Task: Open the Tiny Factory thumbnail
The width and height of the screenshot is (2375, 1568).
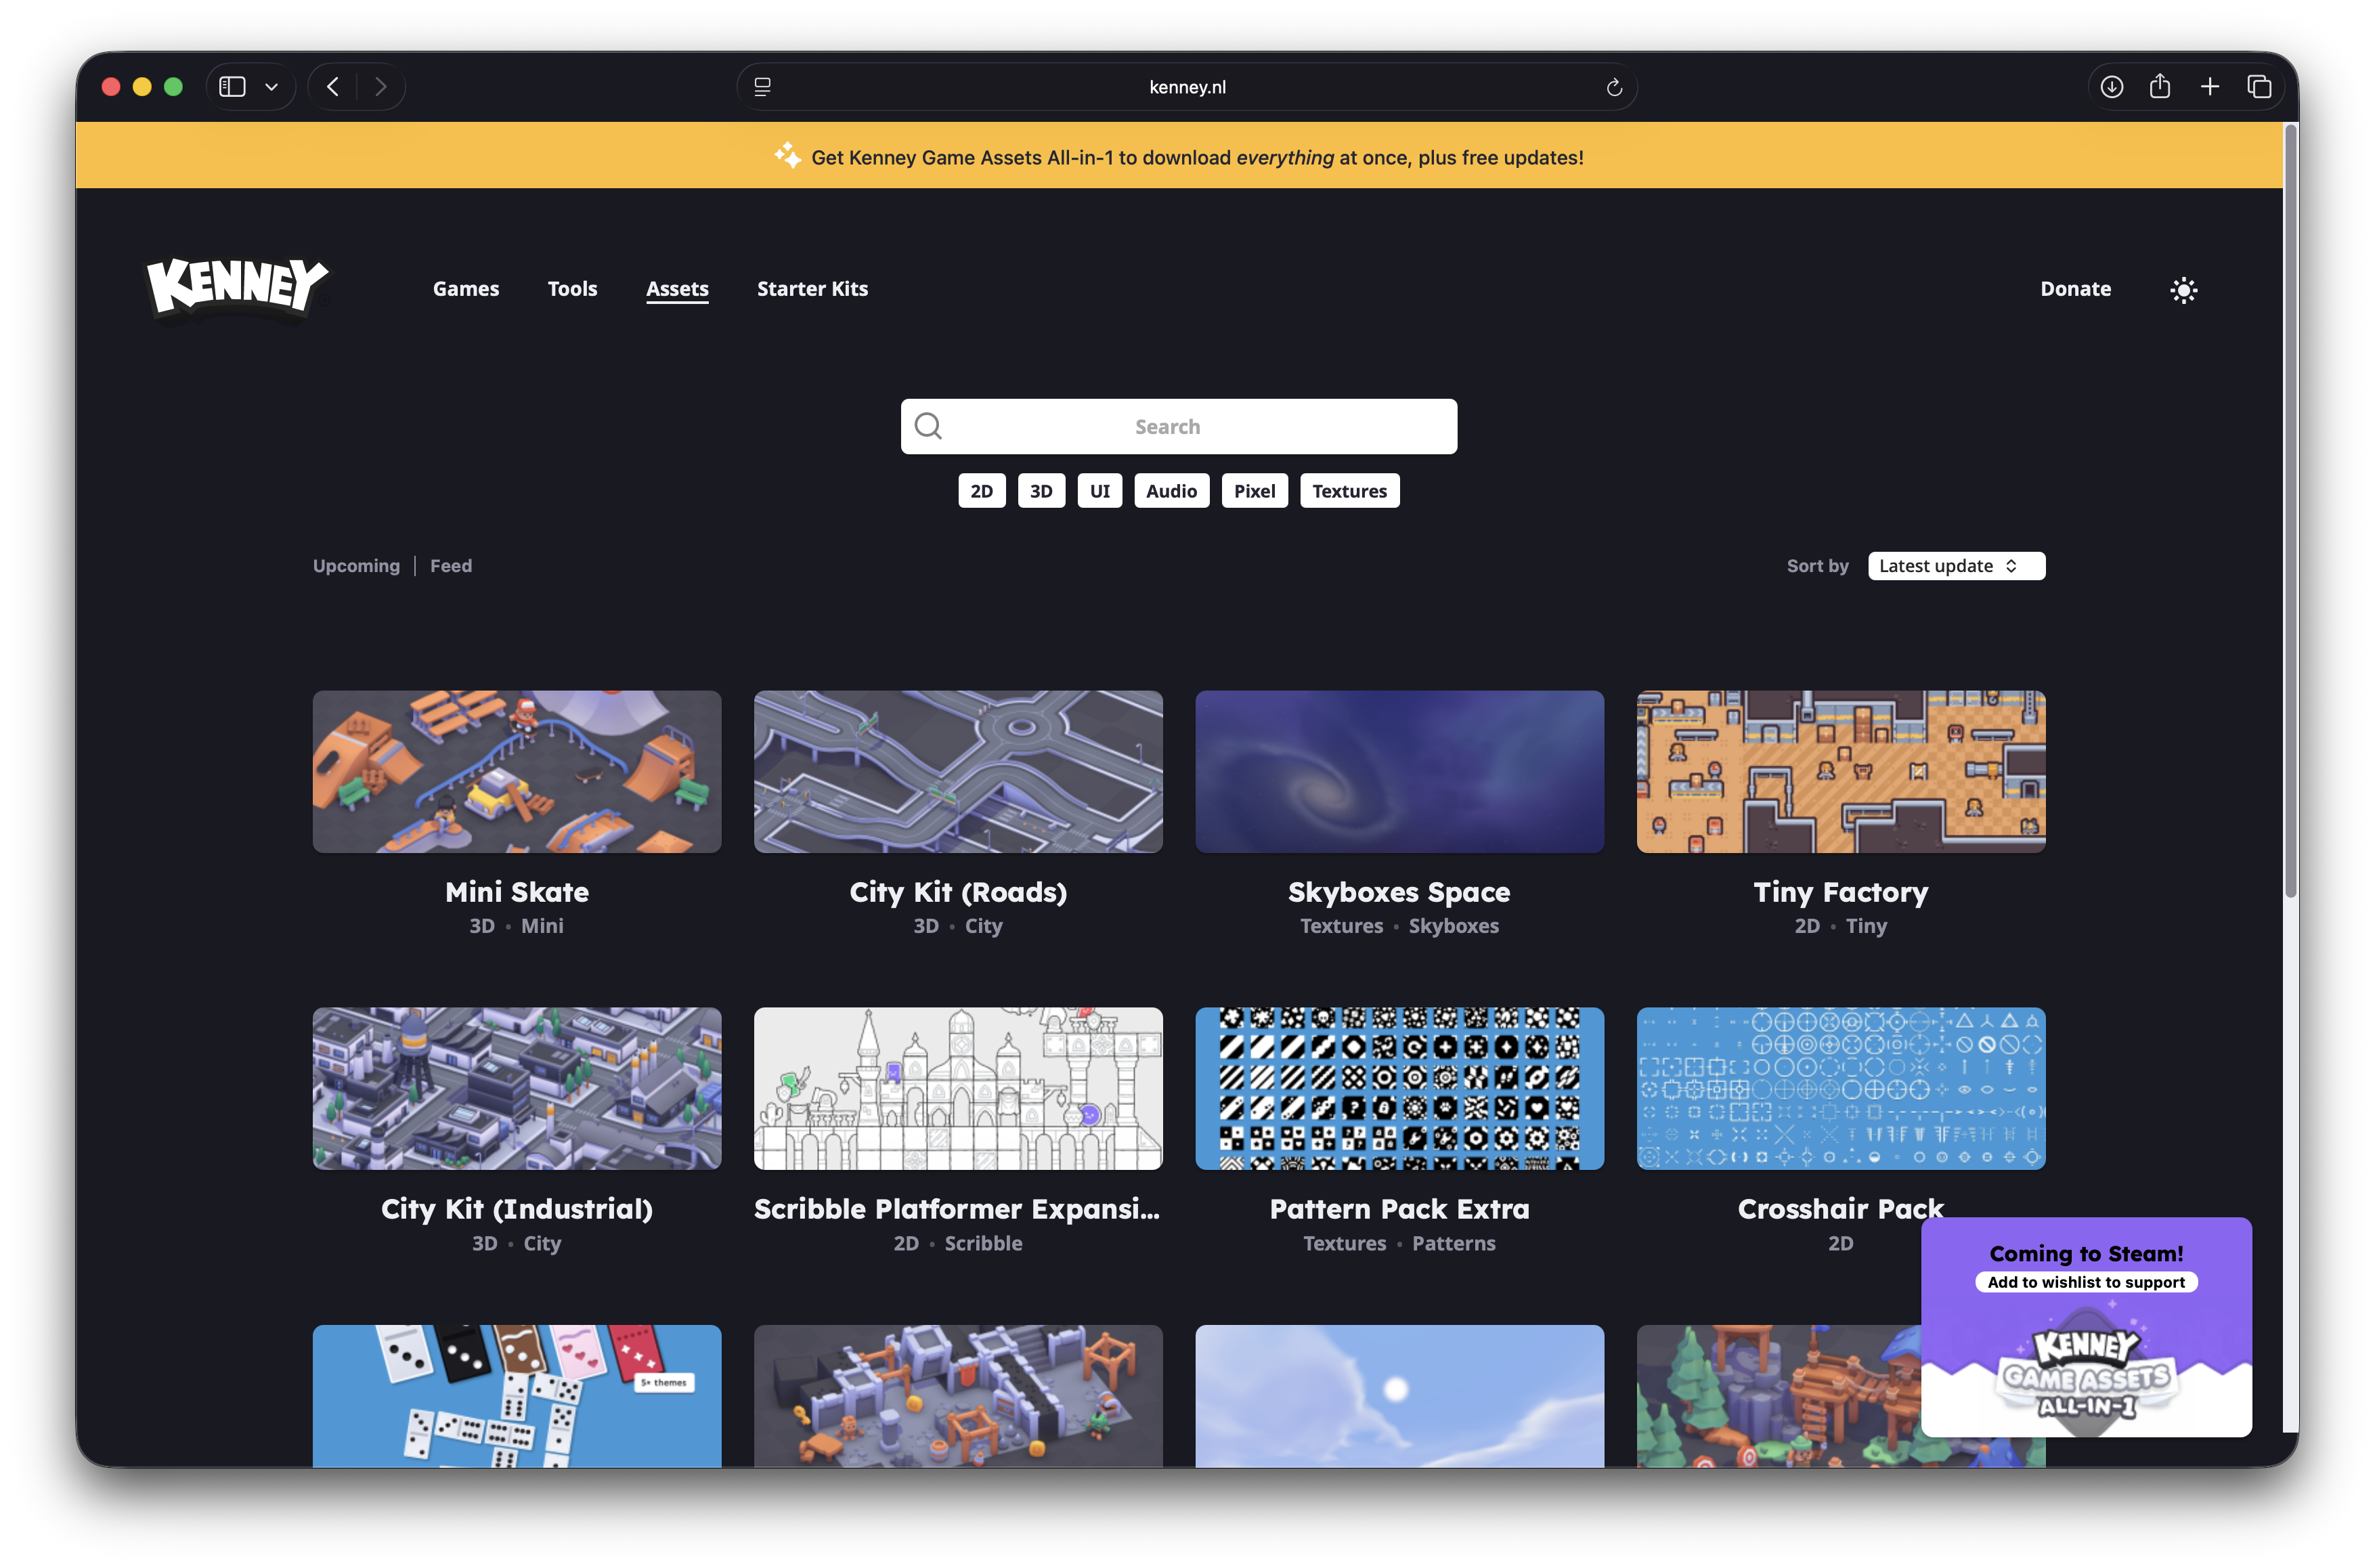Action: 1840,771
